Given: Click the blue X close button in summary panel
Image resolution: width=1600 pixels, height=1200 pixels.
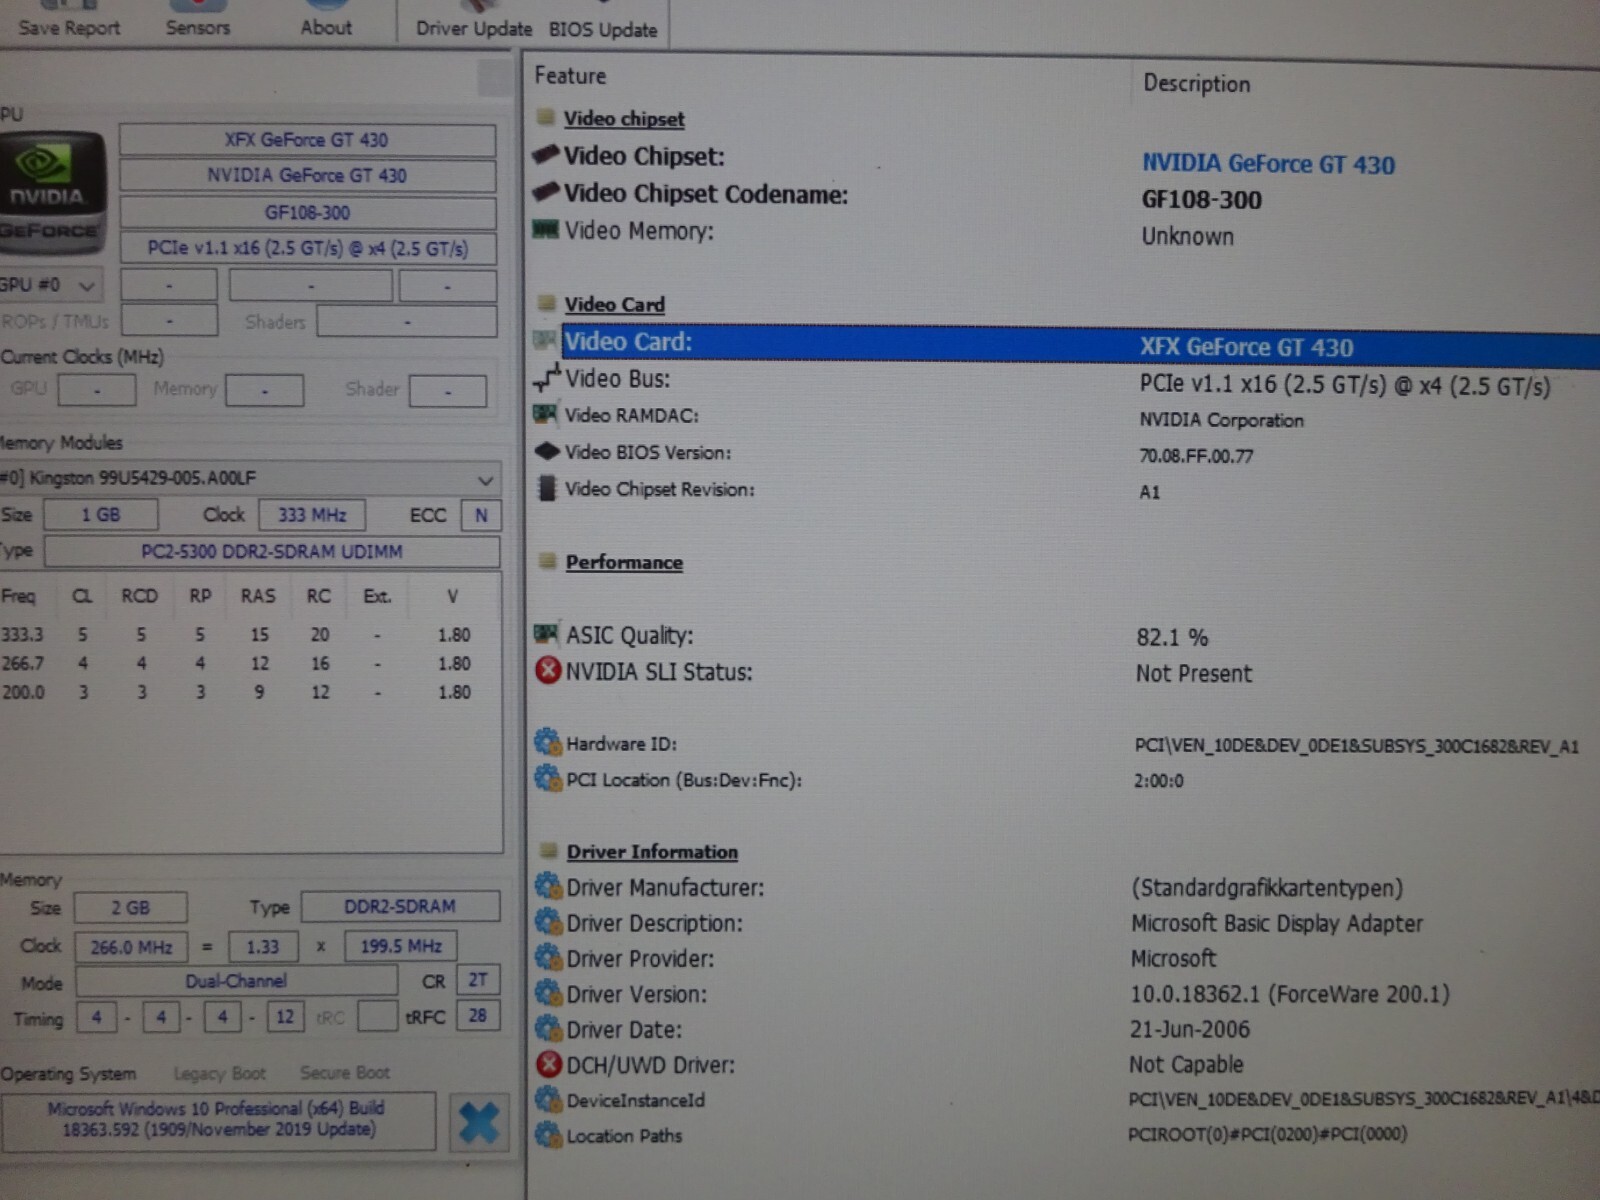Looking at the screenshot, I should (479, 1122).
